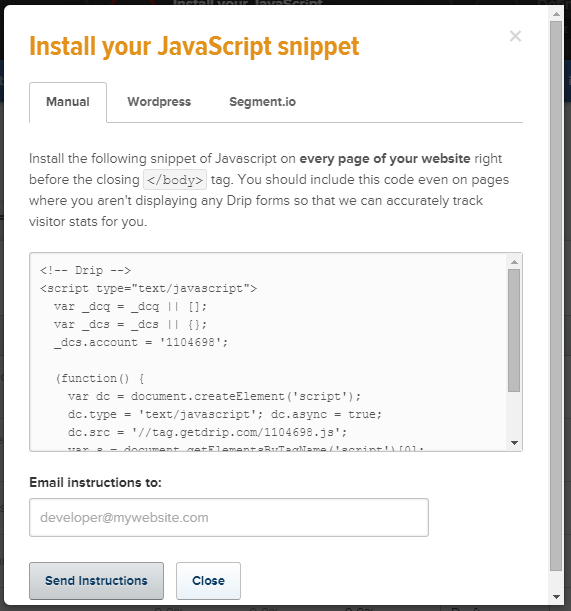Click the </body> code tag
Image resolution: width=571 pixels, height=611 pixels.
point(175,180)
